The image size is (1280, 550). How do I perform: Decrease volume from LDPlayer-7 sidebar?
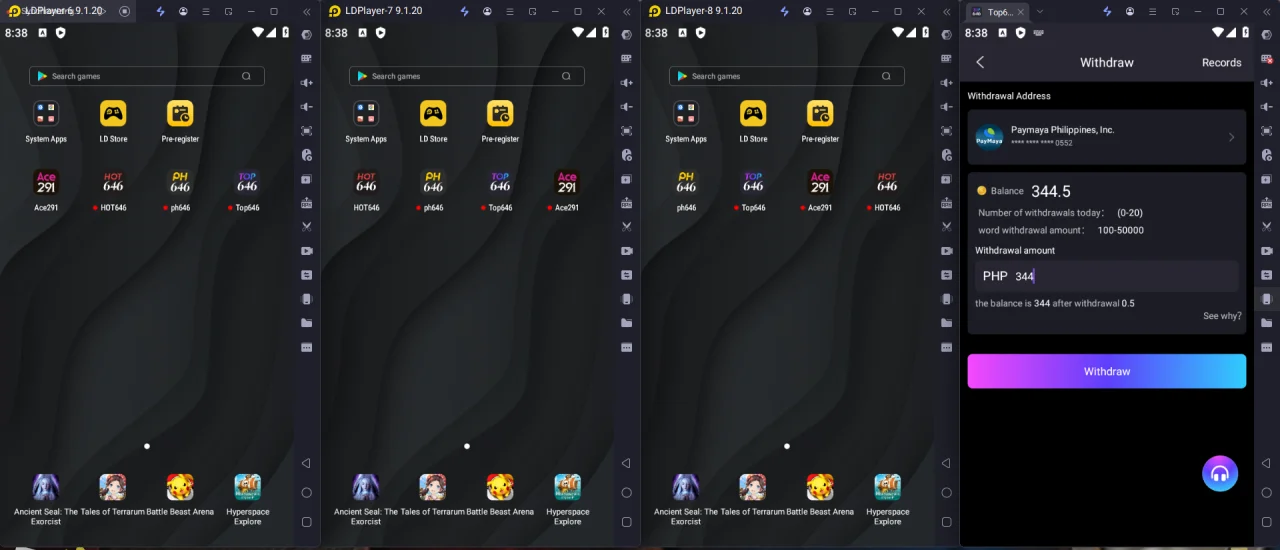[x=626, y=107]
